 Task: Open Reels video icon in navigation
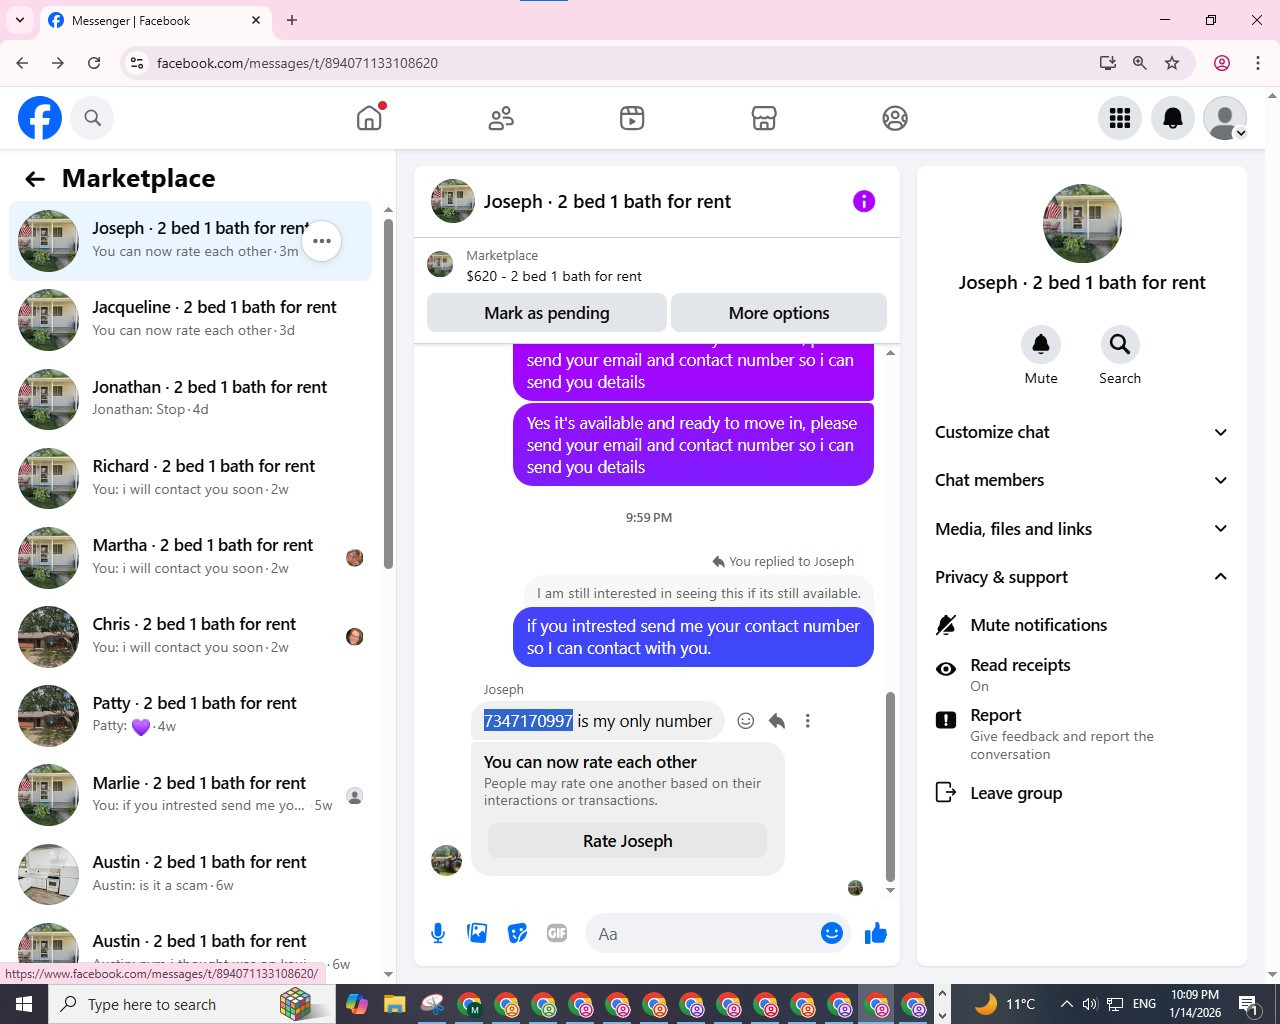point(632,118)
